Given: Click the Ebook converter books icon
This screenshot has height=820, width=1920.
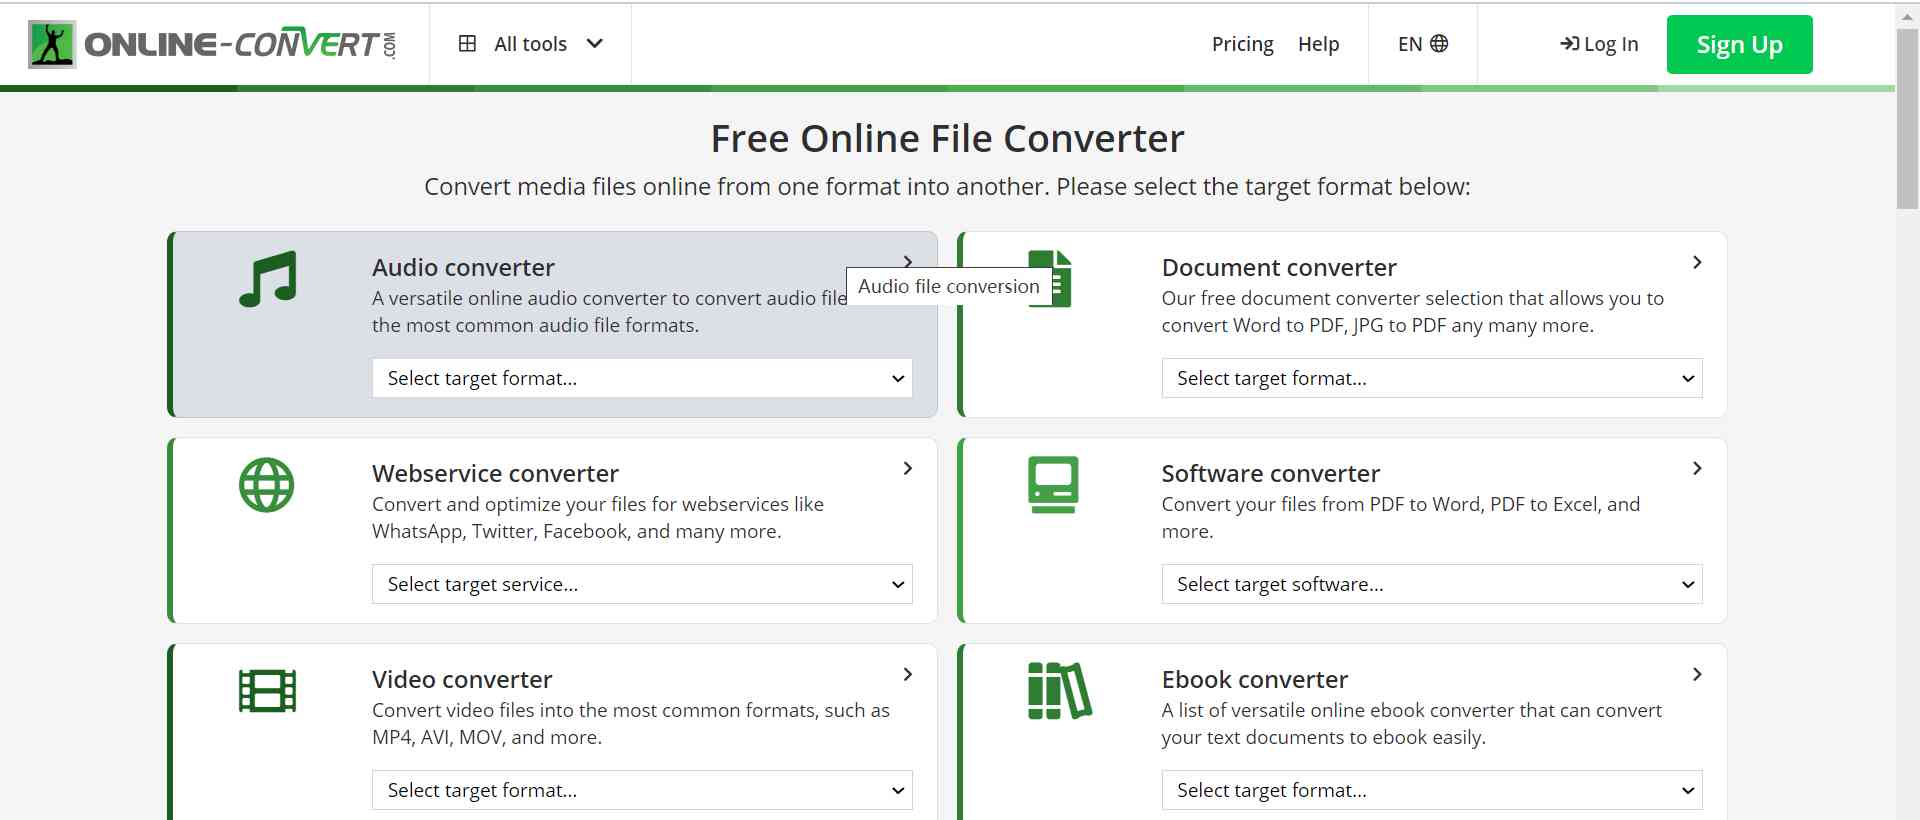Looking at the screenshot, I should coord(1059,691).
